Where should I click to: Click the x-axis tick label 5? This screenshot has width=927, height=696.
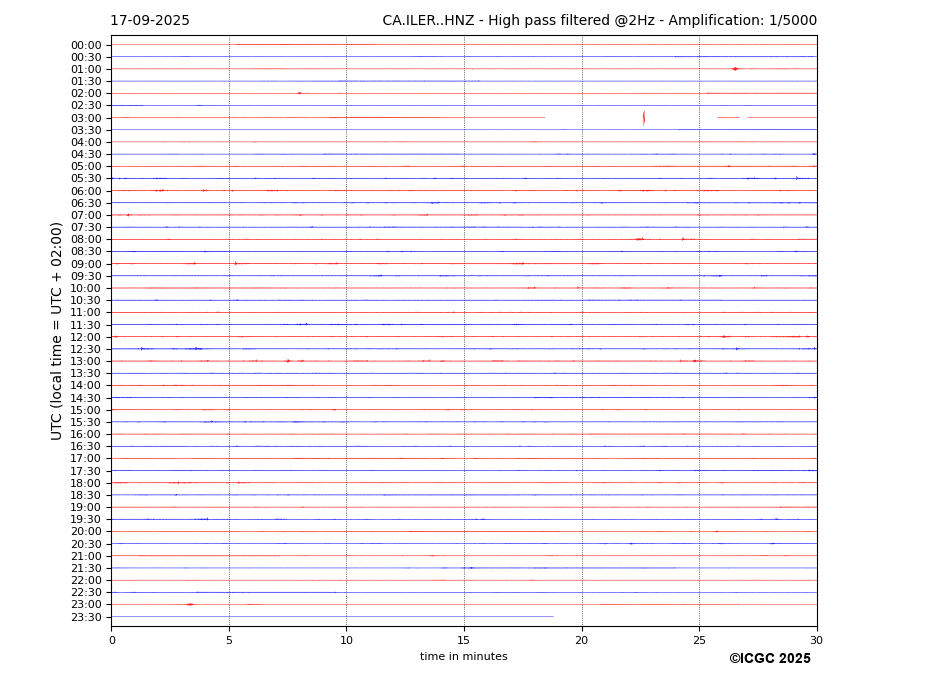tap(229, 640)
